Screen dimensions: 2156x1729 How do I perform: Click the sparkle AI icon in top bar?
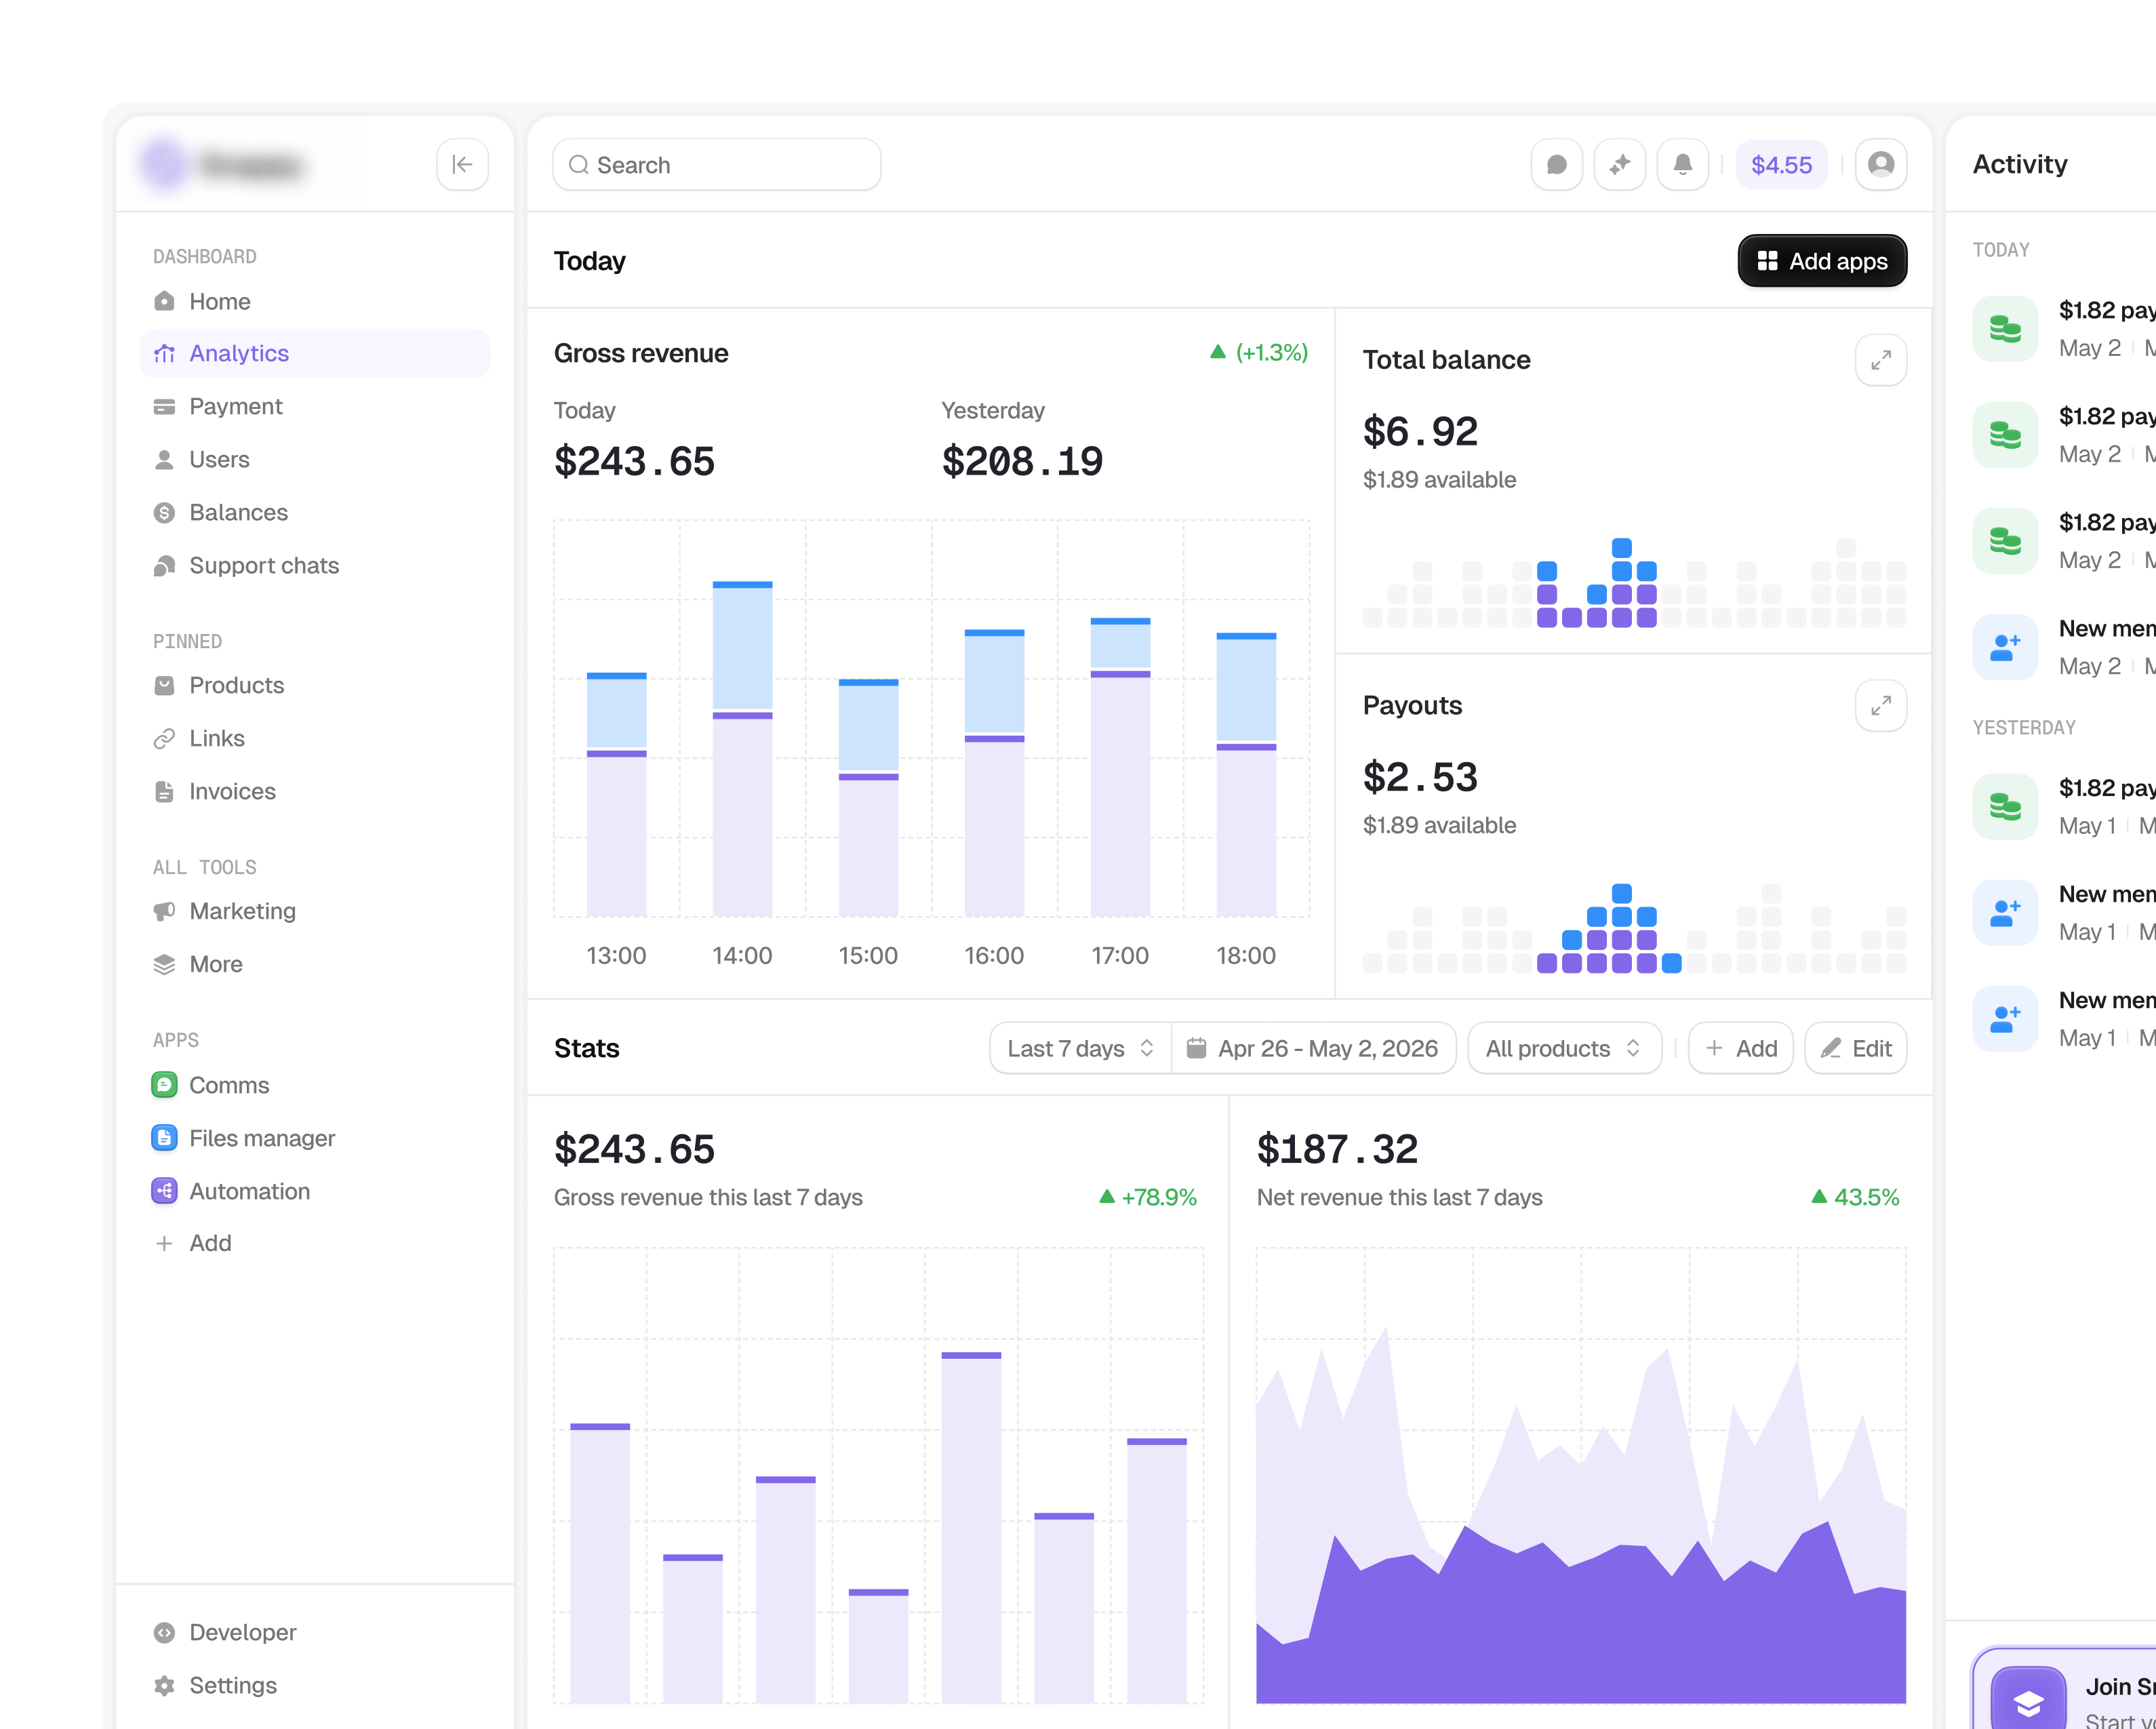1619,164
